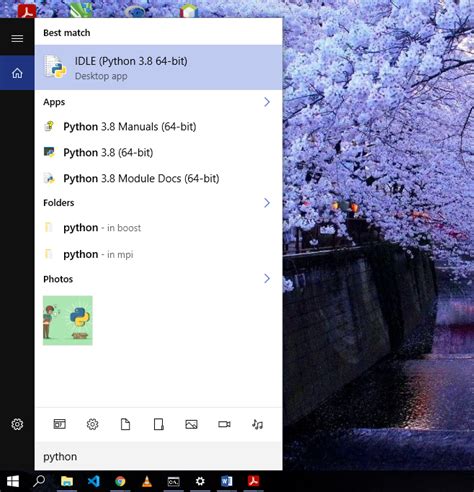The image size is (474, 492).
Task: Click the Python 3.8 (64-bit) console icon
Action: [x=49, y=152]
